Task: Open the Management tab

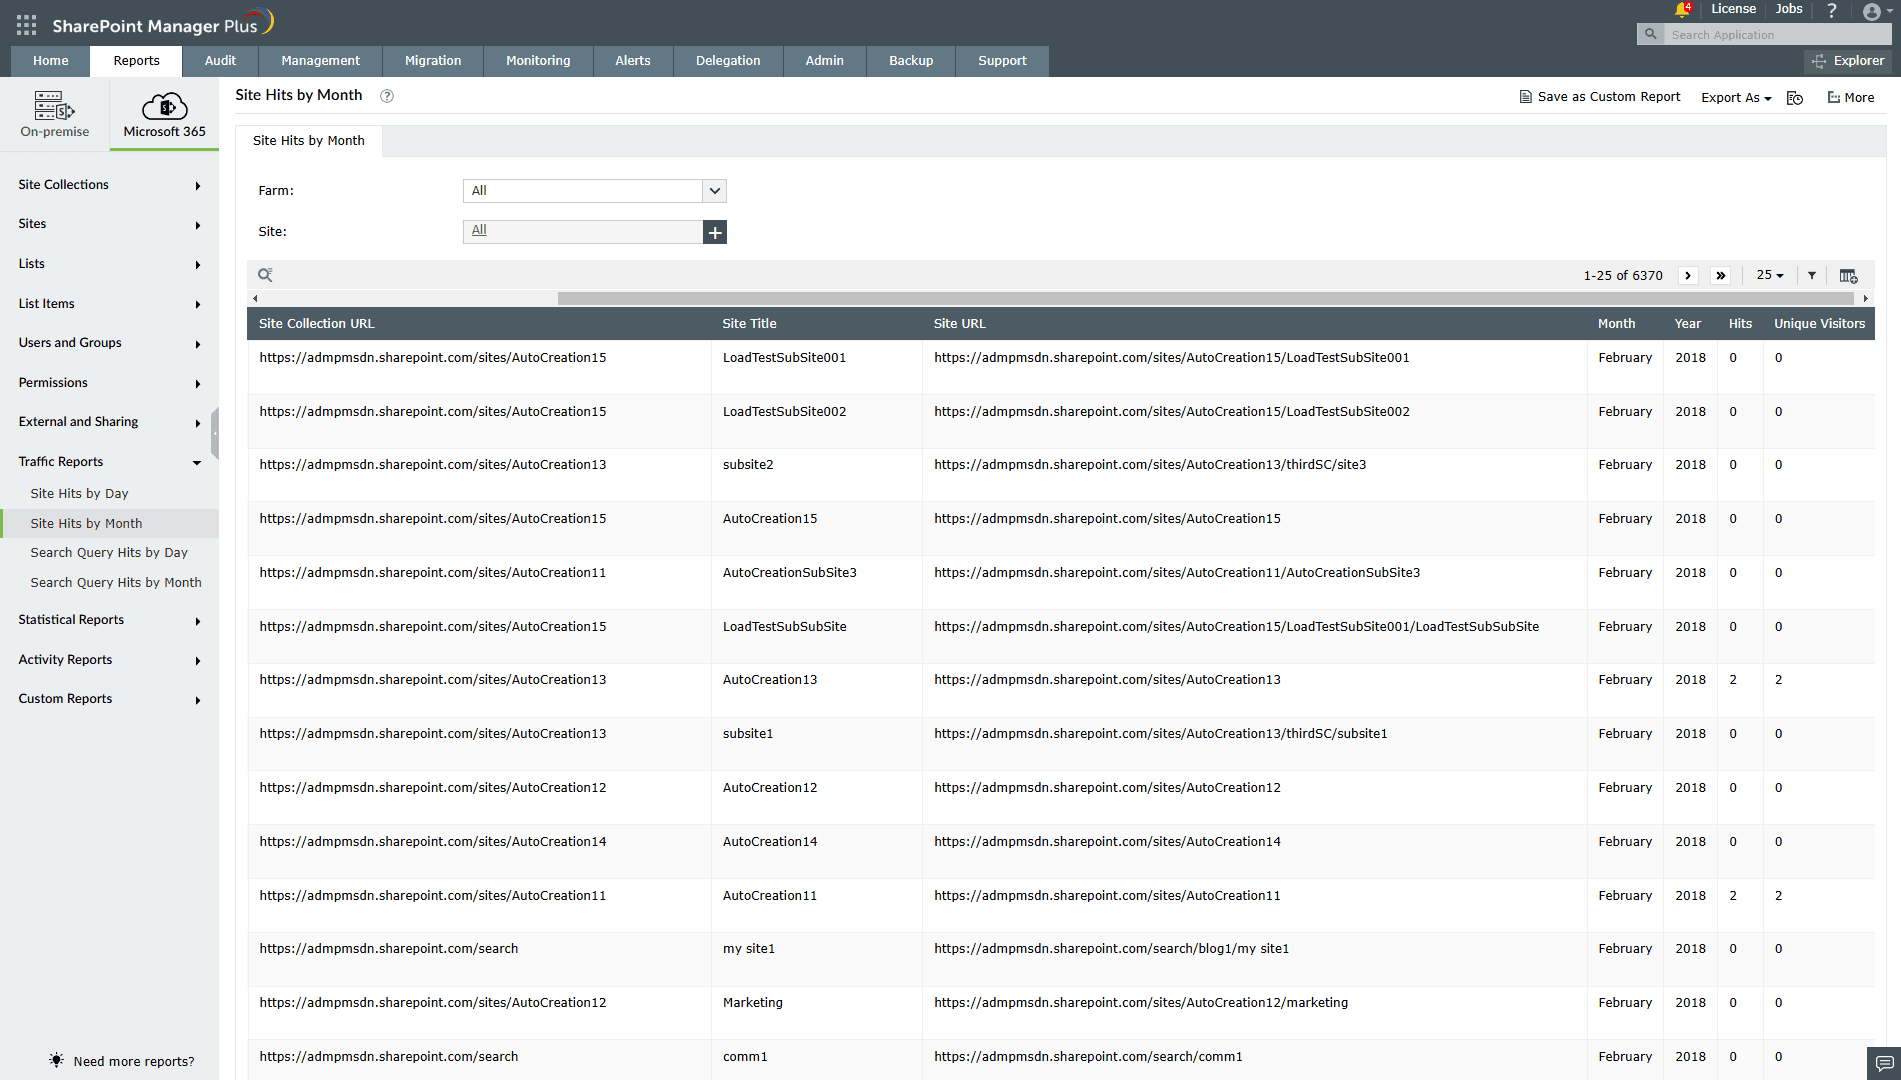Action: click(x=320, y=61)
